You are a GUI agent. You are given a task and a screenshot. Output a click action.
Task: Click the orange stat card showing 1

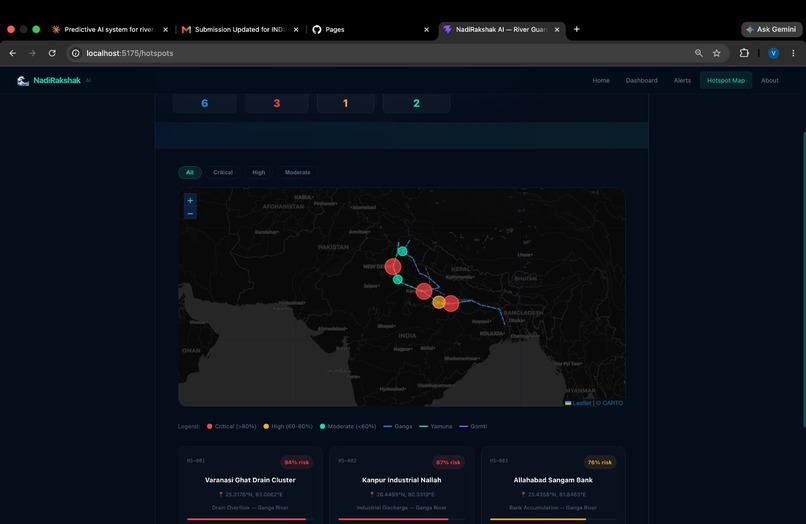click(x=345, y=103)
